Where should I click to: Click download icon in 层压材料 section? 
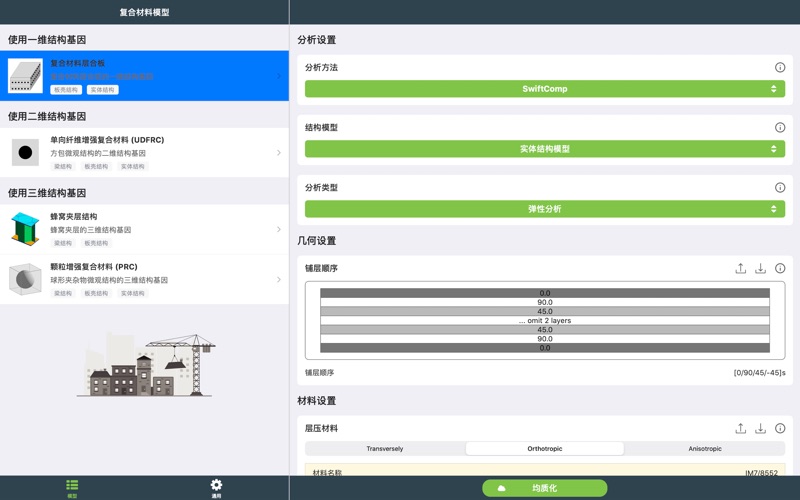click(760, 428)
